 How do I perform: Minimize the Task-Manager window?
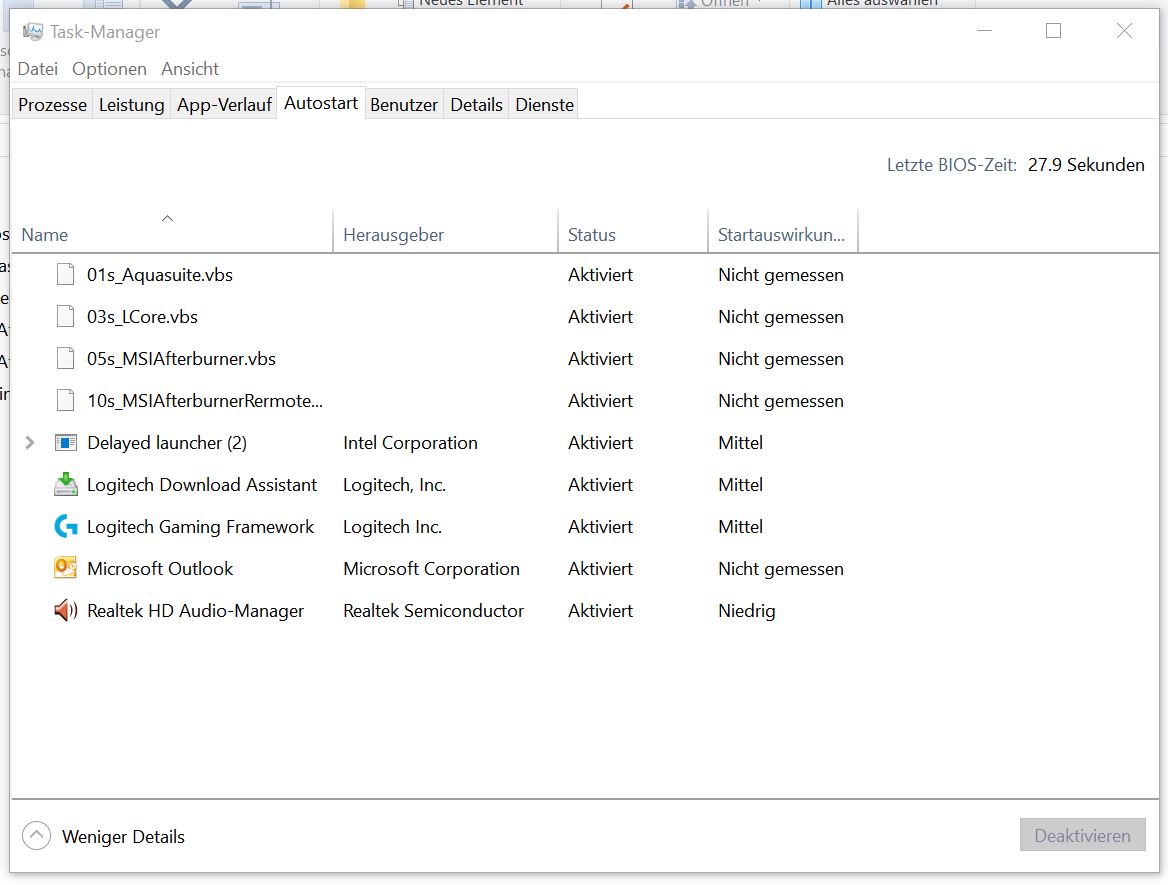985,31
